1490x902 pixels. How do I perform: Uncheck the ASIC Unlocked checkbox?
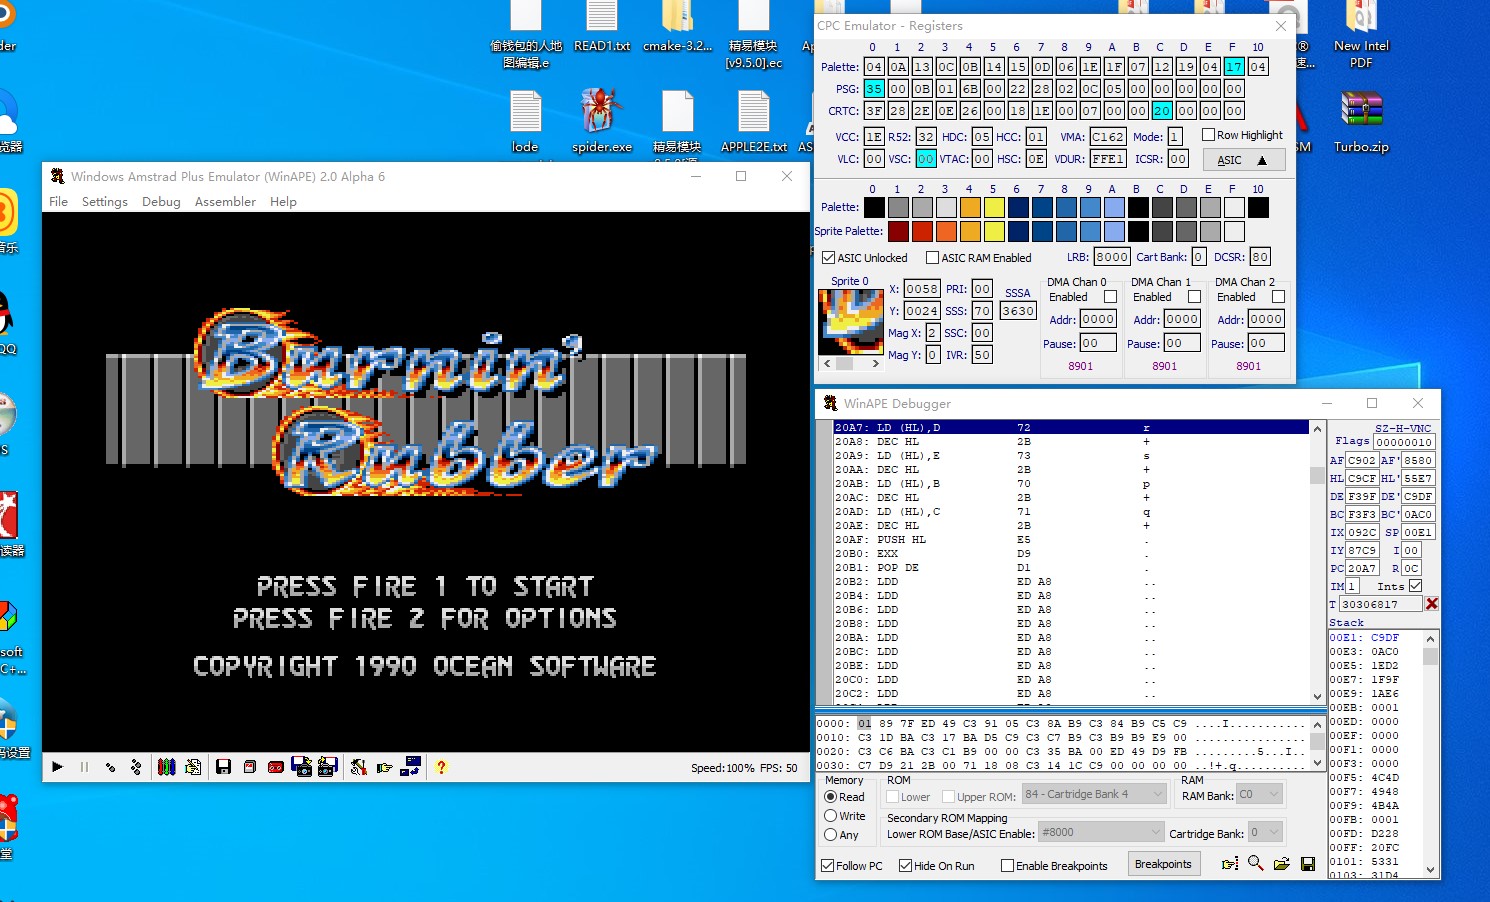[x=828, y=258]
